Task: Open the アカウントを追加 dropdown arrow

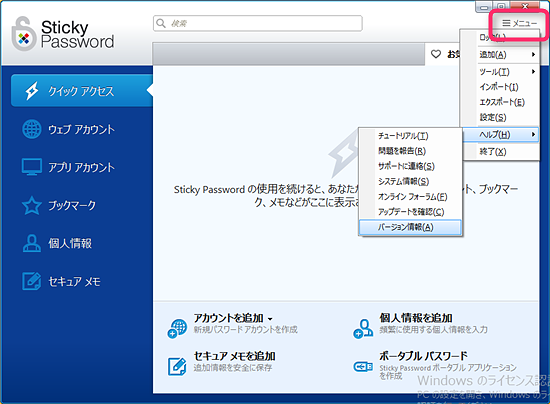Action: tap(270, 319)
